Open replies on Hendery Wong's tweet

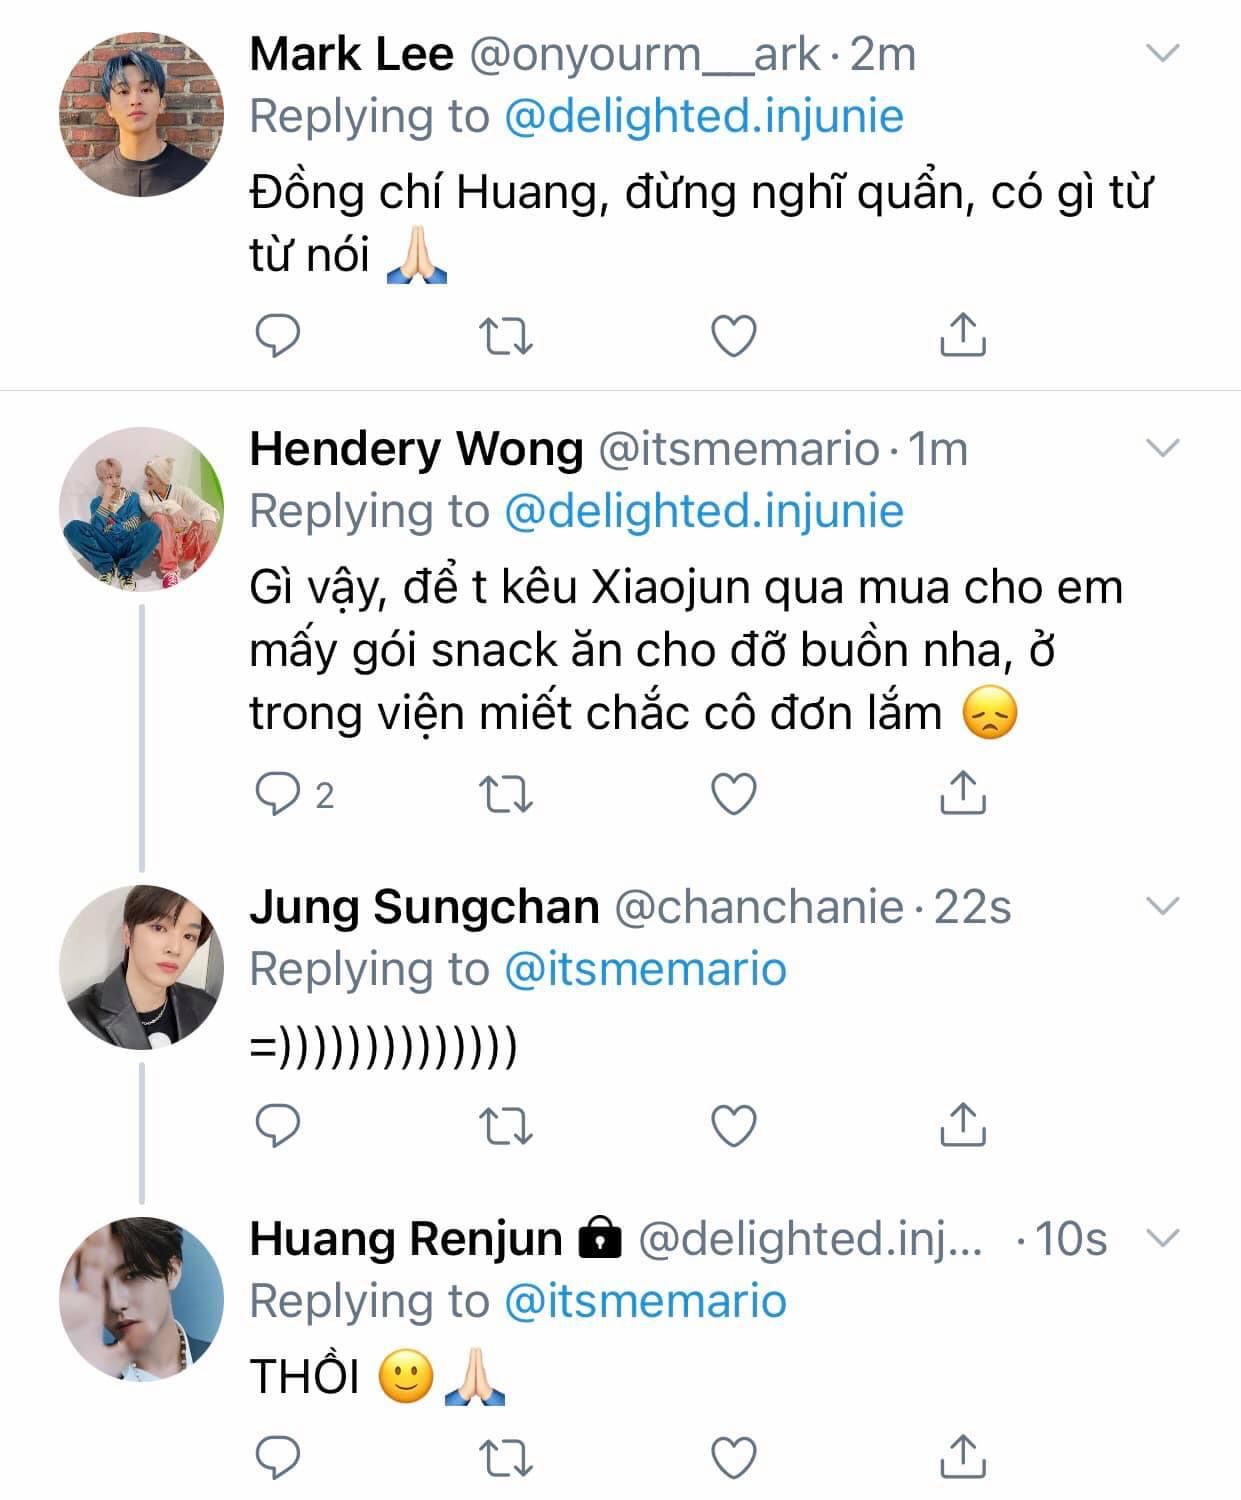pyautogui.click(x=278, y=795)
